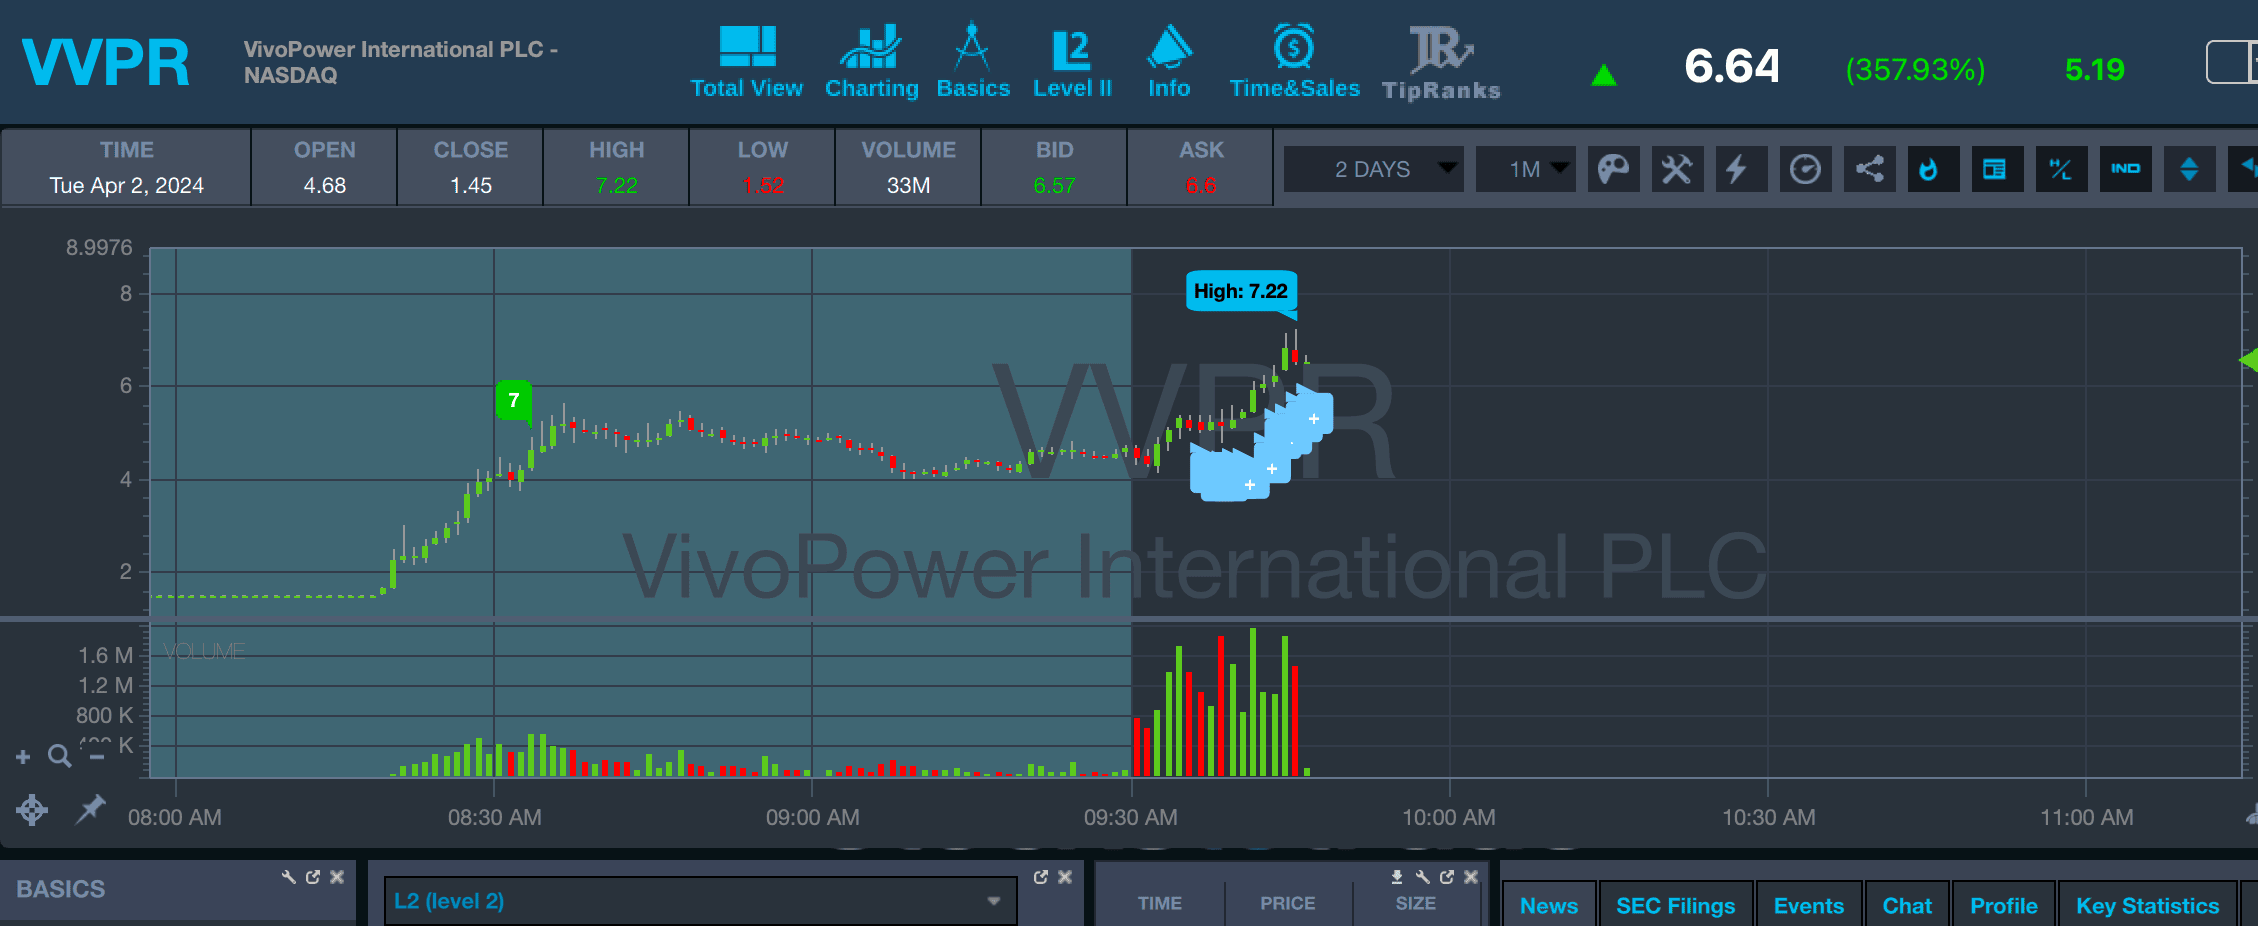This screenshot has height=926, width=2258.
Task: Click the gauge dial chart toolbar icon
Action: tap(1805, 169)
